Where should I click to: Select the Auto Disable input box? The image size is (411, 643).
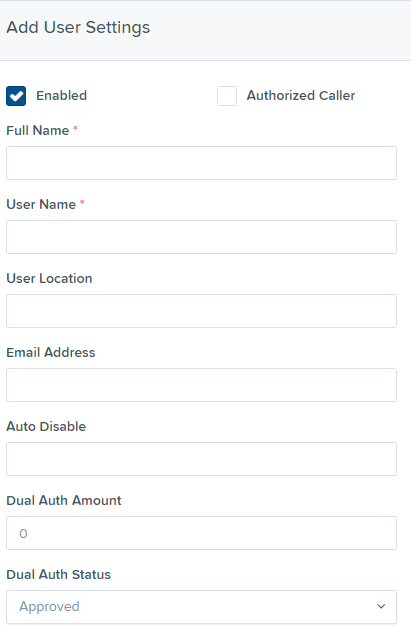click(201, 459)
